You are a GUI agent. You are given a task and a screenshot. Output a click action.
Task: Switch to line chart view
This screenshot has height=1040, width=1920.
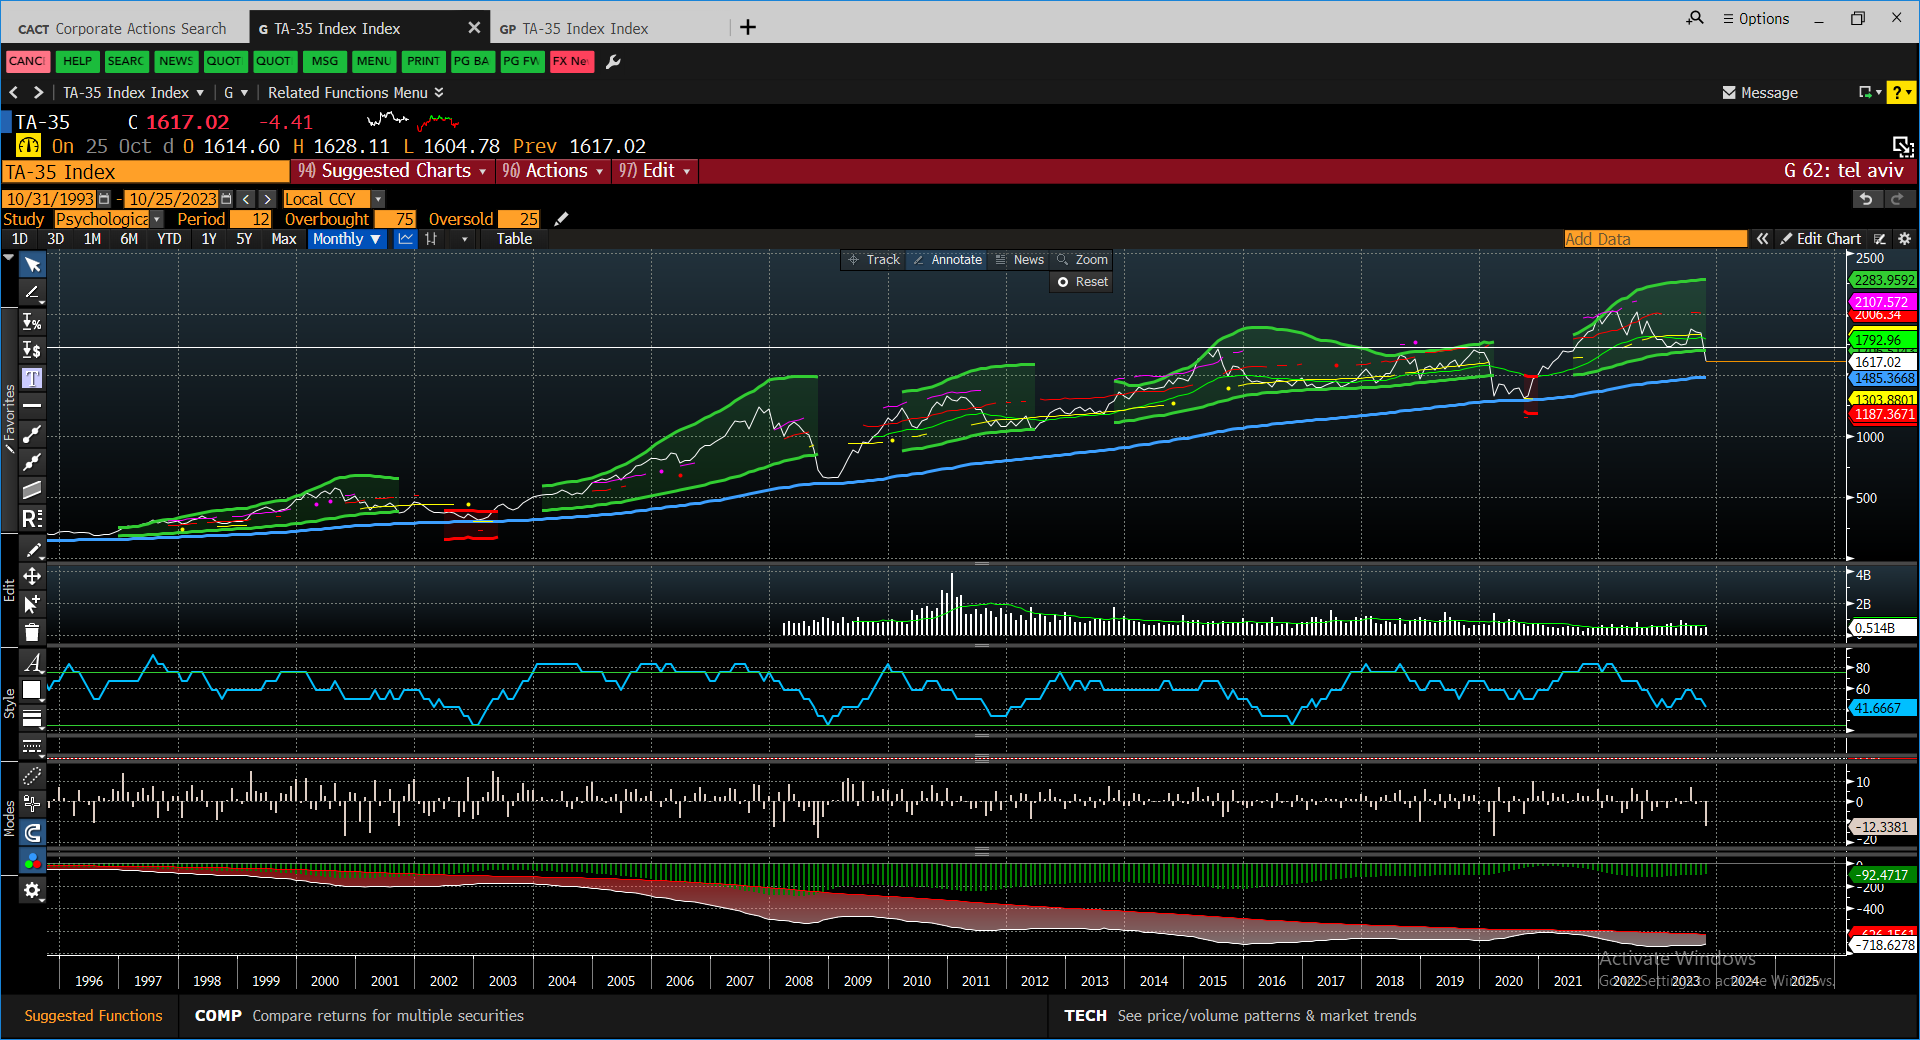[405, 239]
